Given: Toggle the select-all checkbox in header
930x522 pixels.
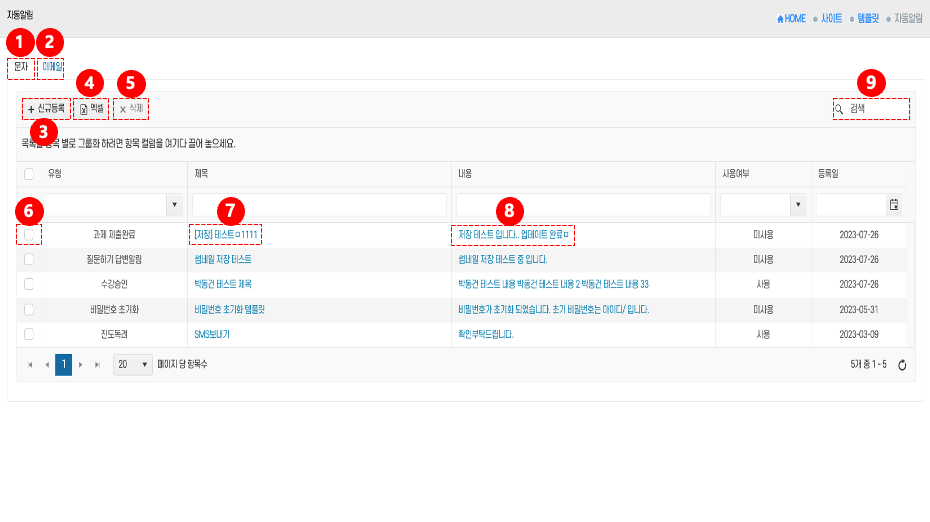Looking at the screenshot, I should pos(29,174).
